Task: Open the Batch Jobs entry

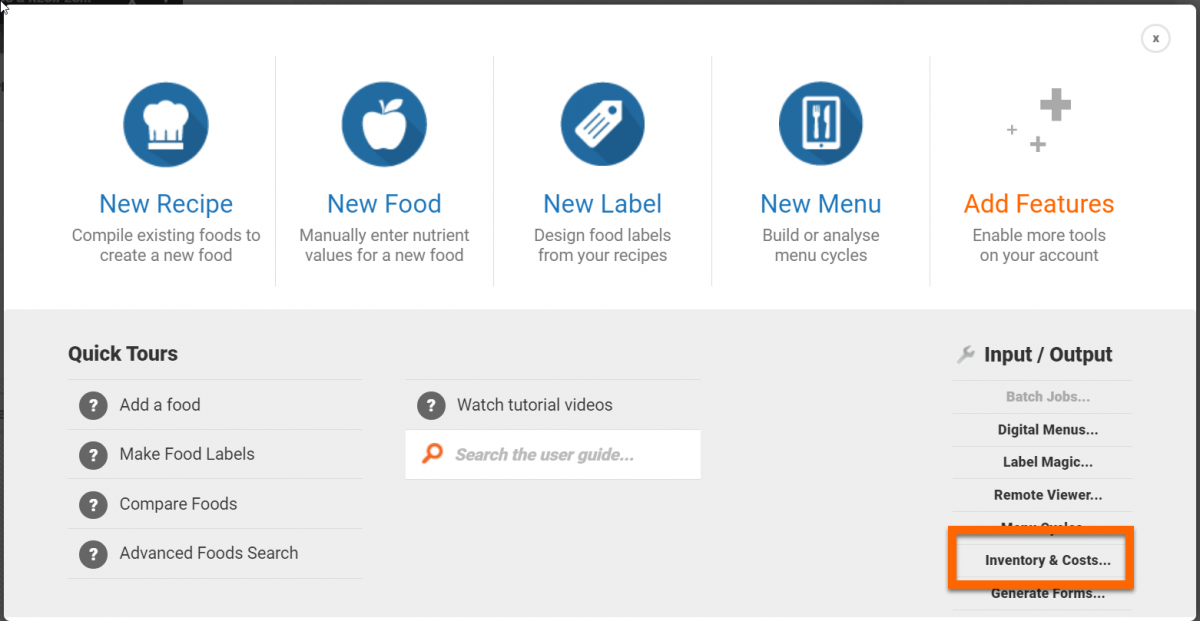Action: point(1047,397)
